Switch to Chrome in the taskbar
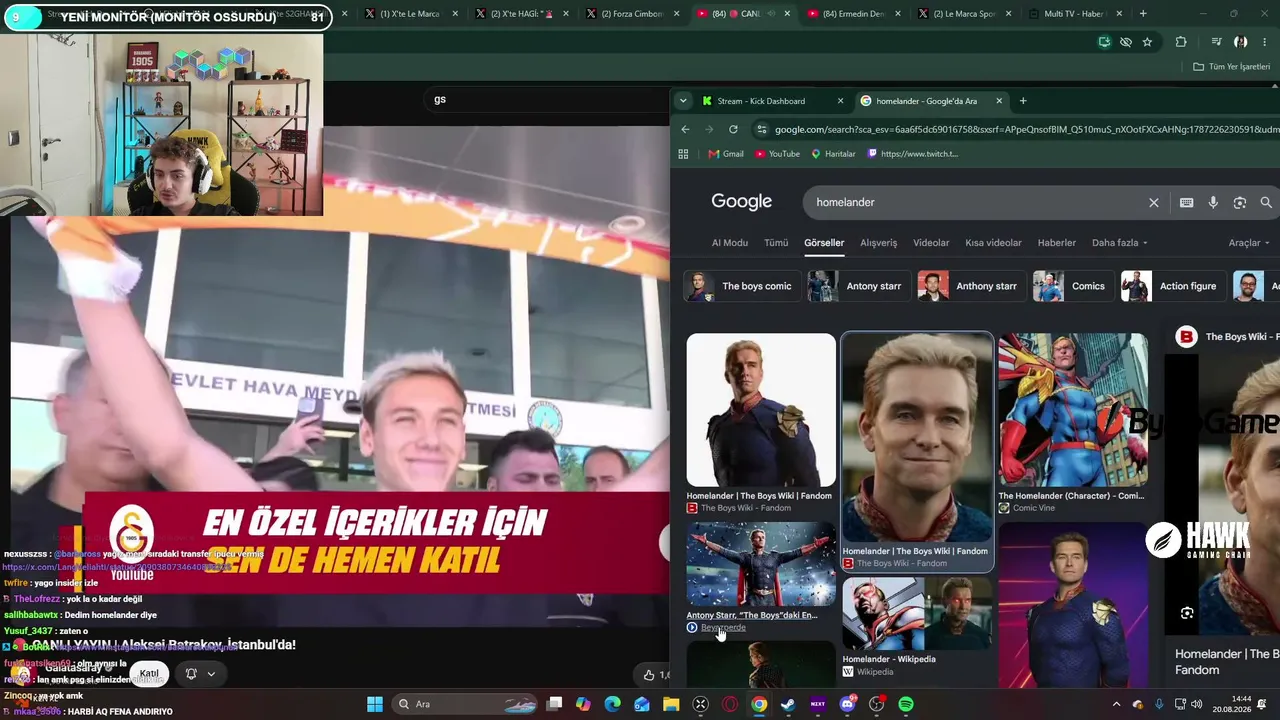This screenshot has height=720, width=1280. pos(759,704)
